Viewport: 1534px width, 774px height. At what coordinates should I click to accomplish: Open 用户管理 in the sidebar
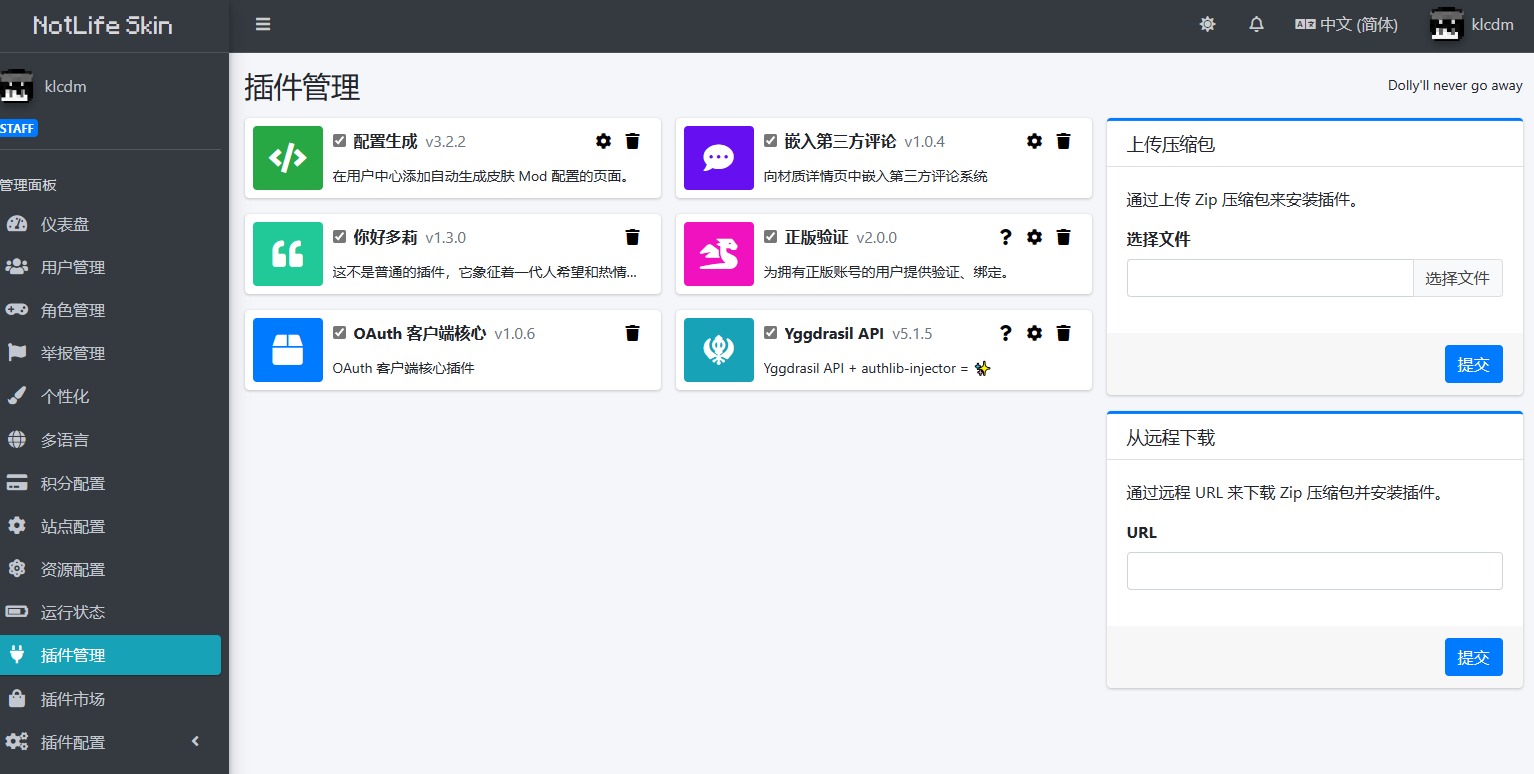click(73, 267)
